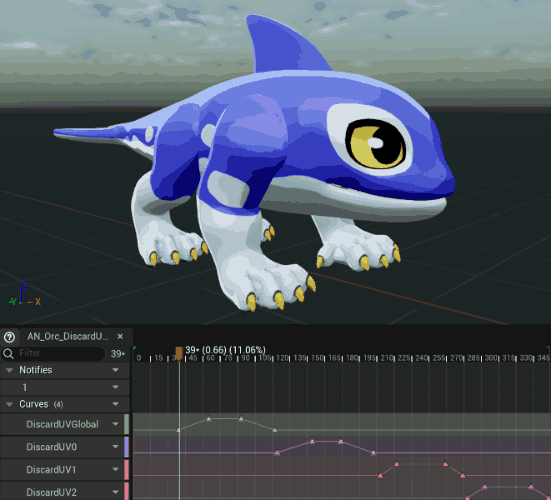Select the DiscardUVGlobal curve row label
The width and height of the screenshot is (551, 500).
62,424
